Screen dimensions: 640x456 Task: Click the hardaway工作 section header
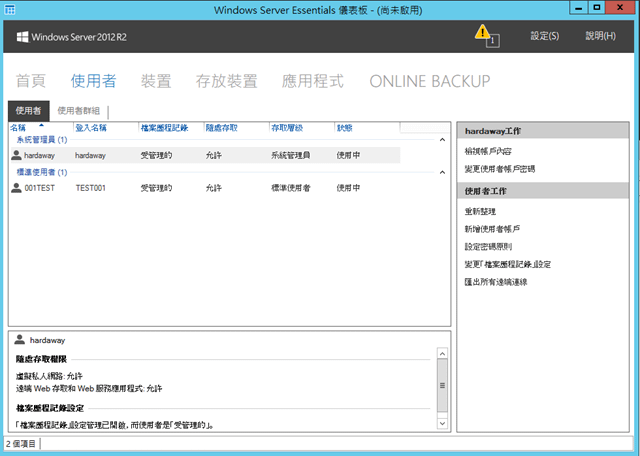pos(543,131)
